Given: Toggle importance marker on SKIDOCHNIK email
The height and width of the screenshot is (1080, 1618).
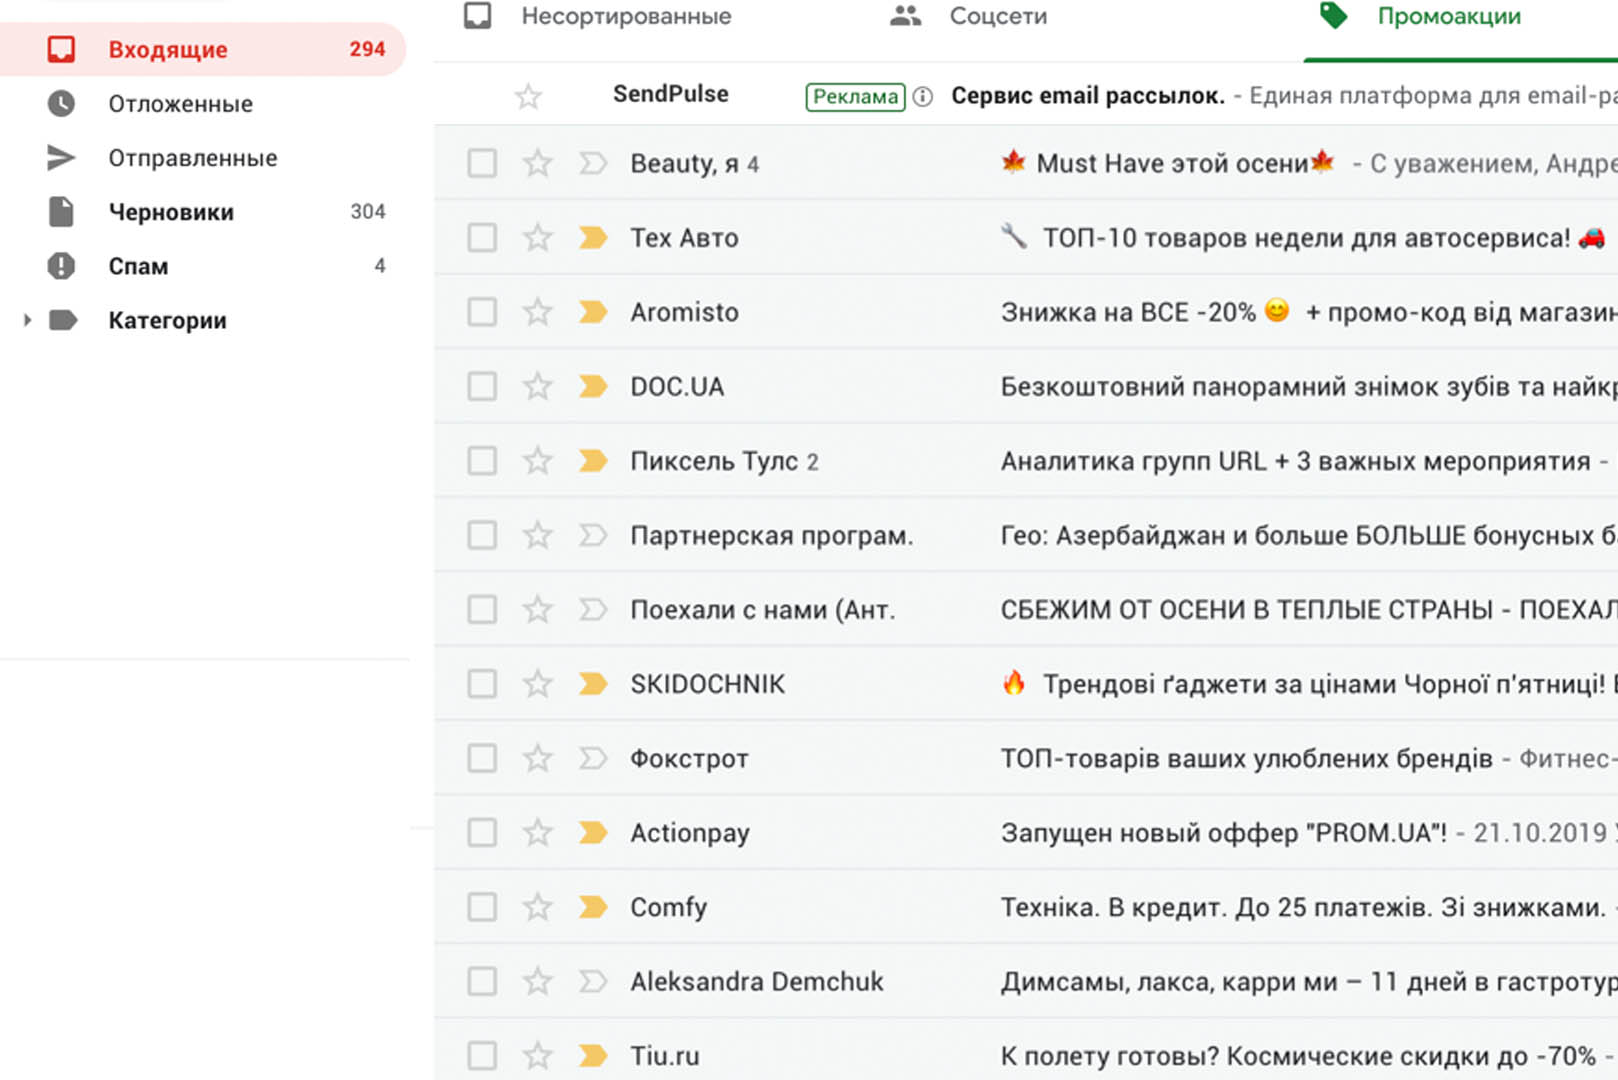Looking at the screenshot, I should pos(593,683).
